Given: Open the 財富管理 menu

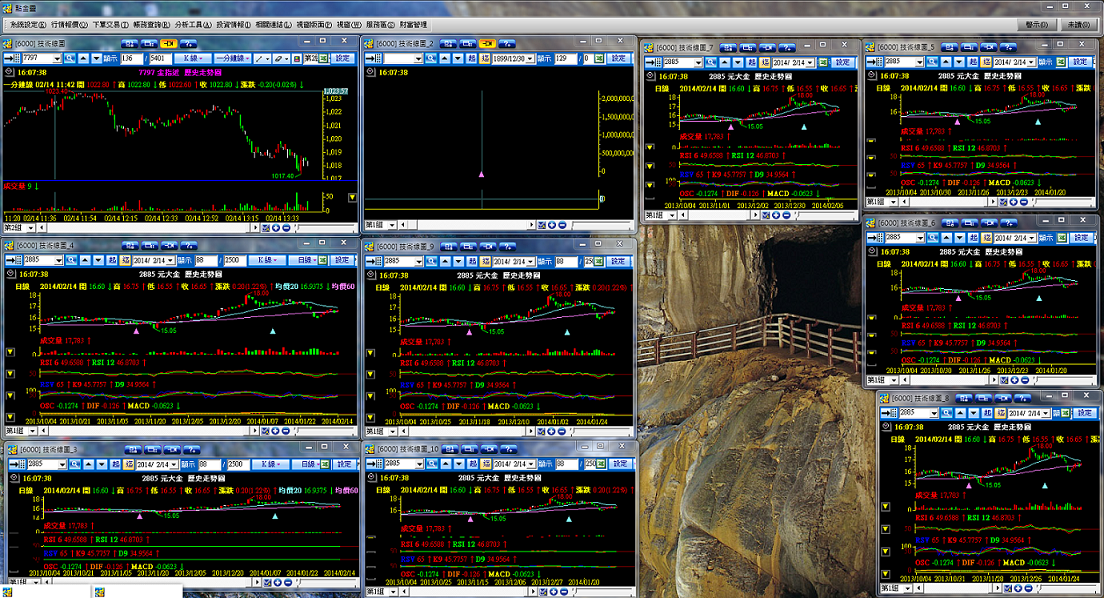Looking at the screenshot, I should pos(413,25).
